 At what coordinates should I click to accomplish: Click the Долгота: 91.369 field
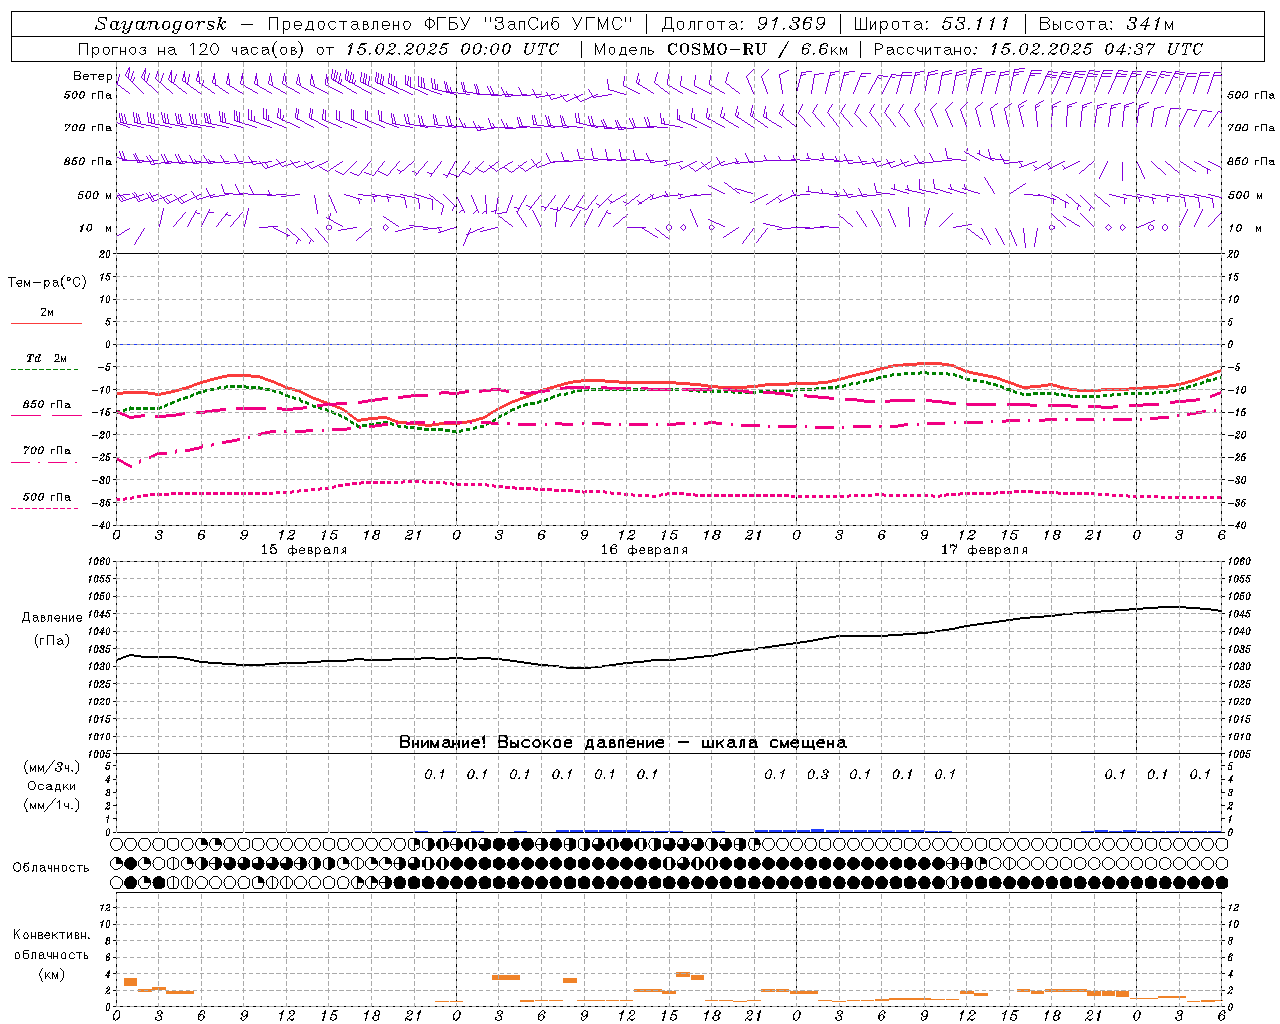coord(744,24)
